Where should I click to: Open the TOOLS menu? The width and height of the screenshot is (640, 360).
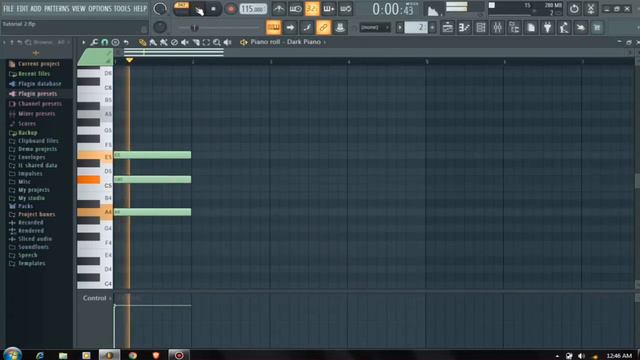122,9
